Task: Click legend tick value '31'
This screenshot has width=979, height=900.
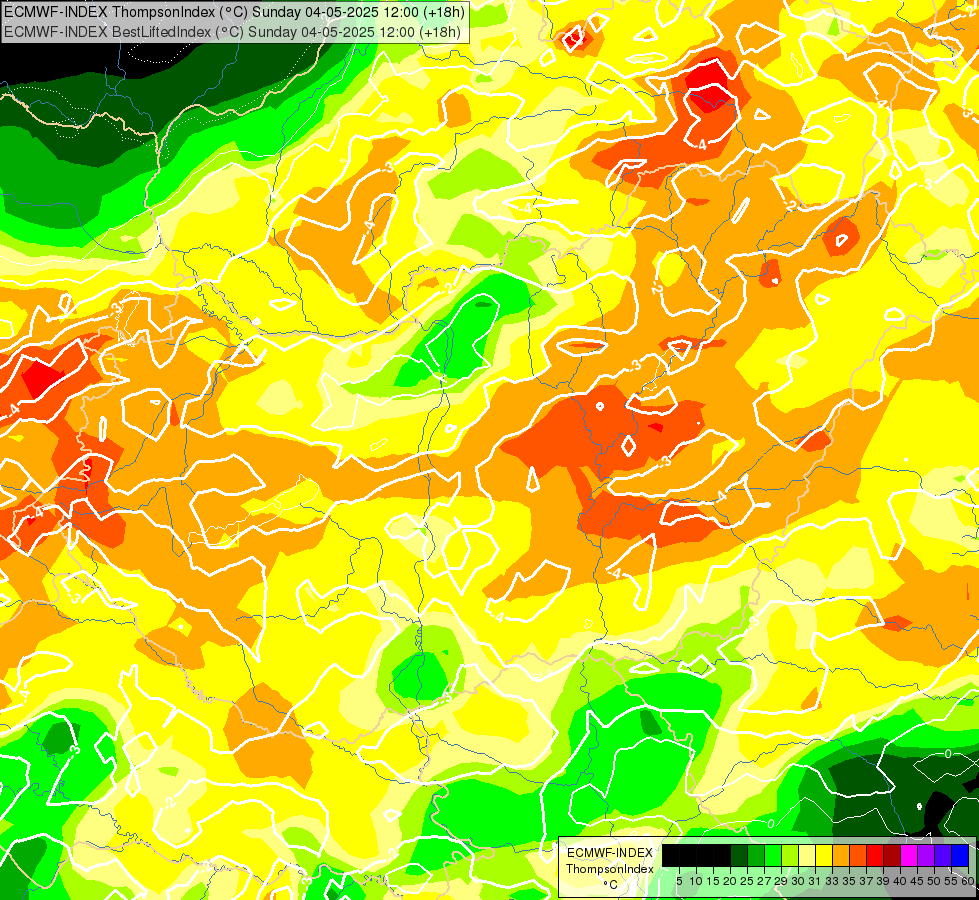Action: point(815,881)
